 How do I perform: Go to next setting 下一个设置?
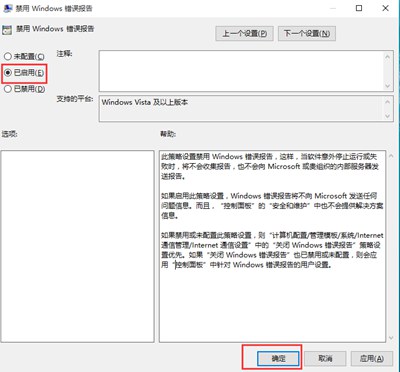click(x=307, y=34)
